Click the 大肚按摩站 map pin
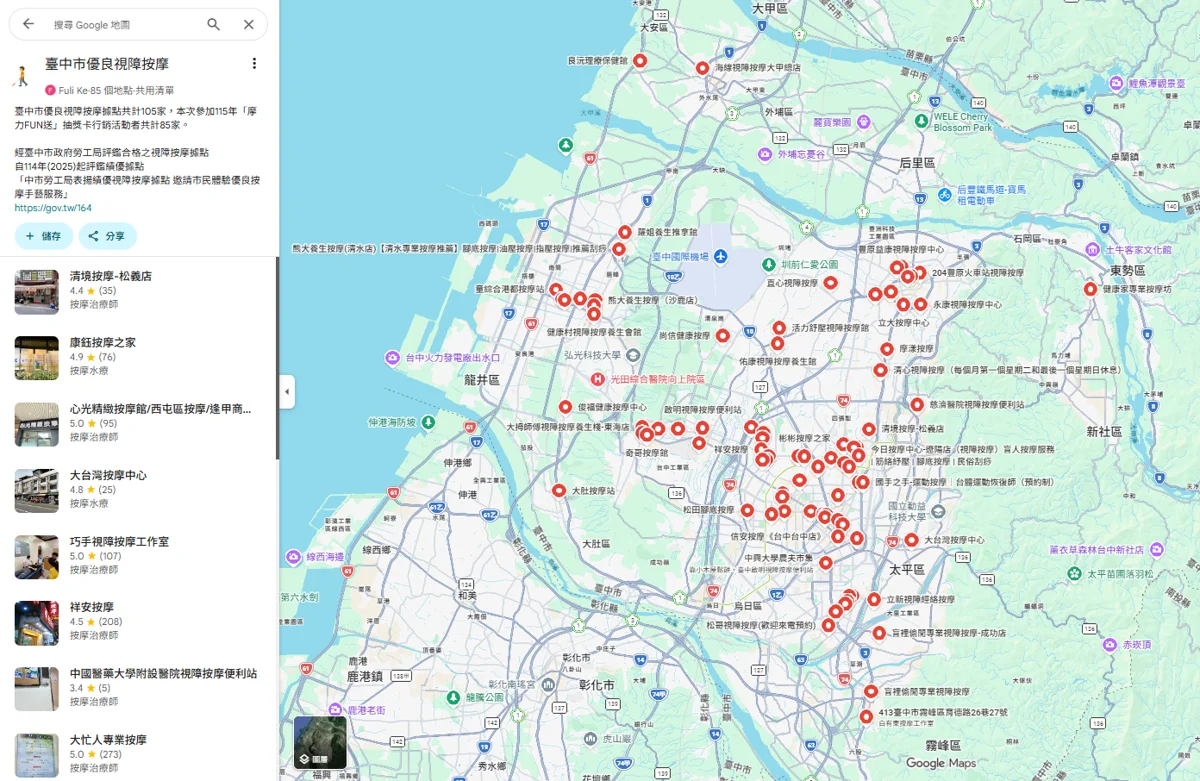The width and height of the screenshot is (1200, 781). (x=559, y=491)
